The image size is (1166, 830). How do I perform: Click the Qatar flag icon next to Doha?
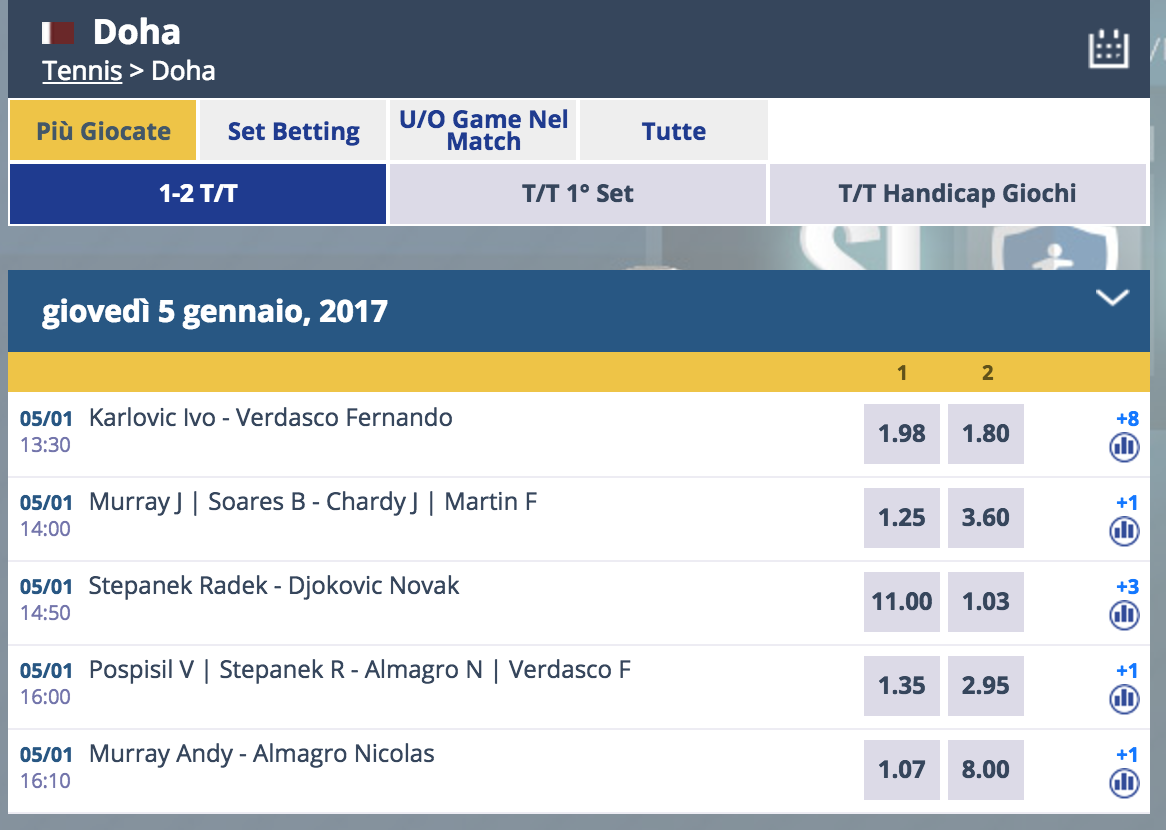coord(58,33)
